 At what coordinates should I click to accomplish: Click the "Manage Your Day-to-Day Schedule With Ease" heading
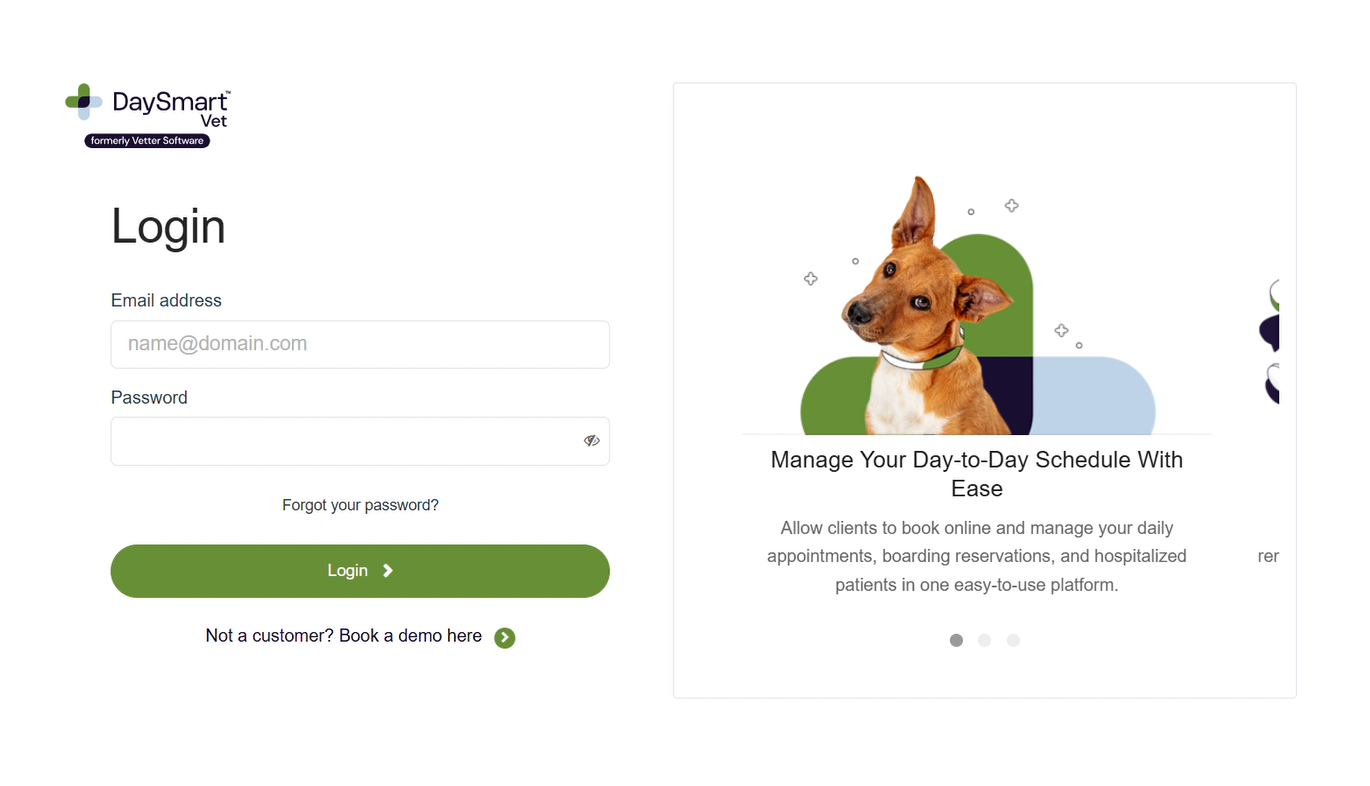click(976, 474)
